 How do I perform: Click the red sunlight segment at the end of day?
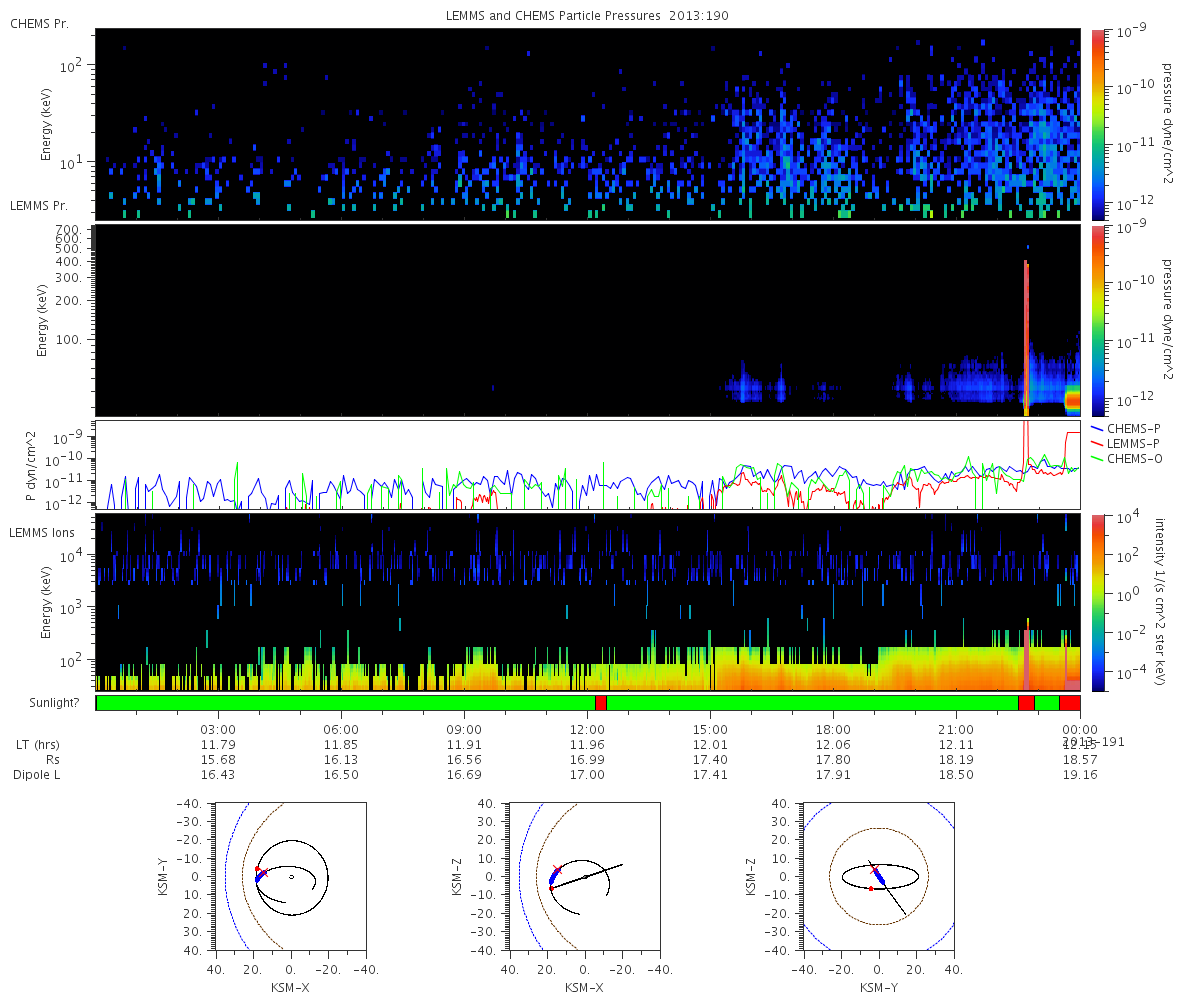(x=1069, y=703)
